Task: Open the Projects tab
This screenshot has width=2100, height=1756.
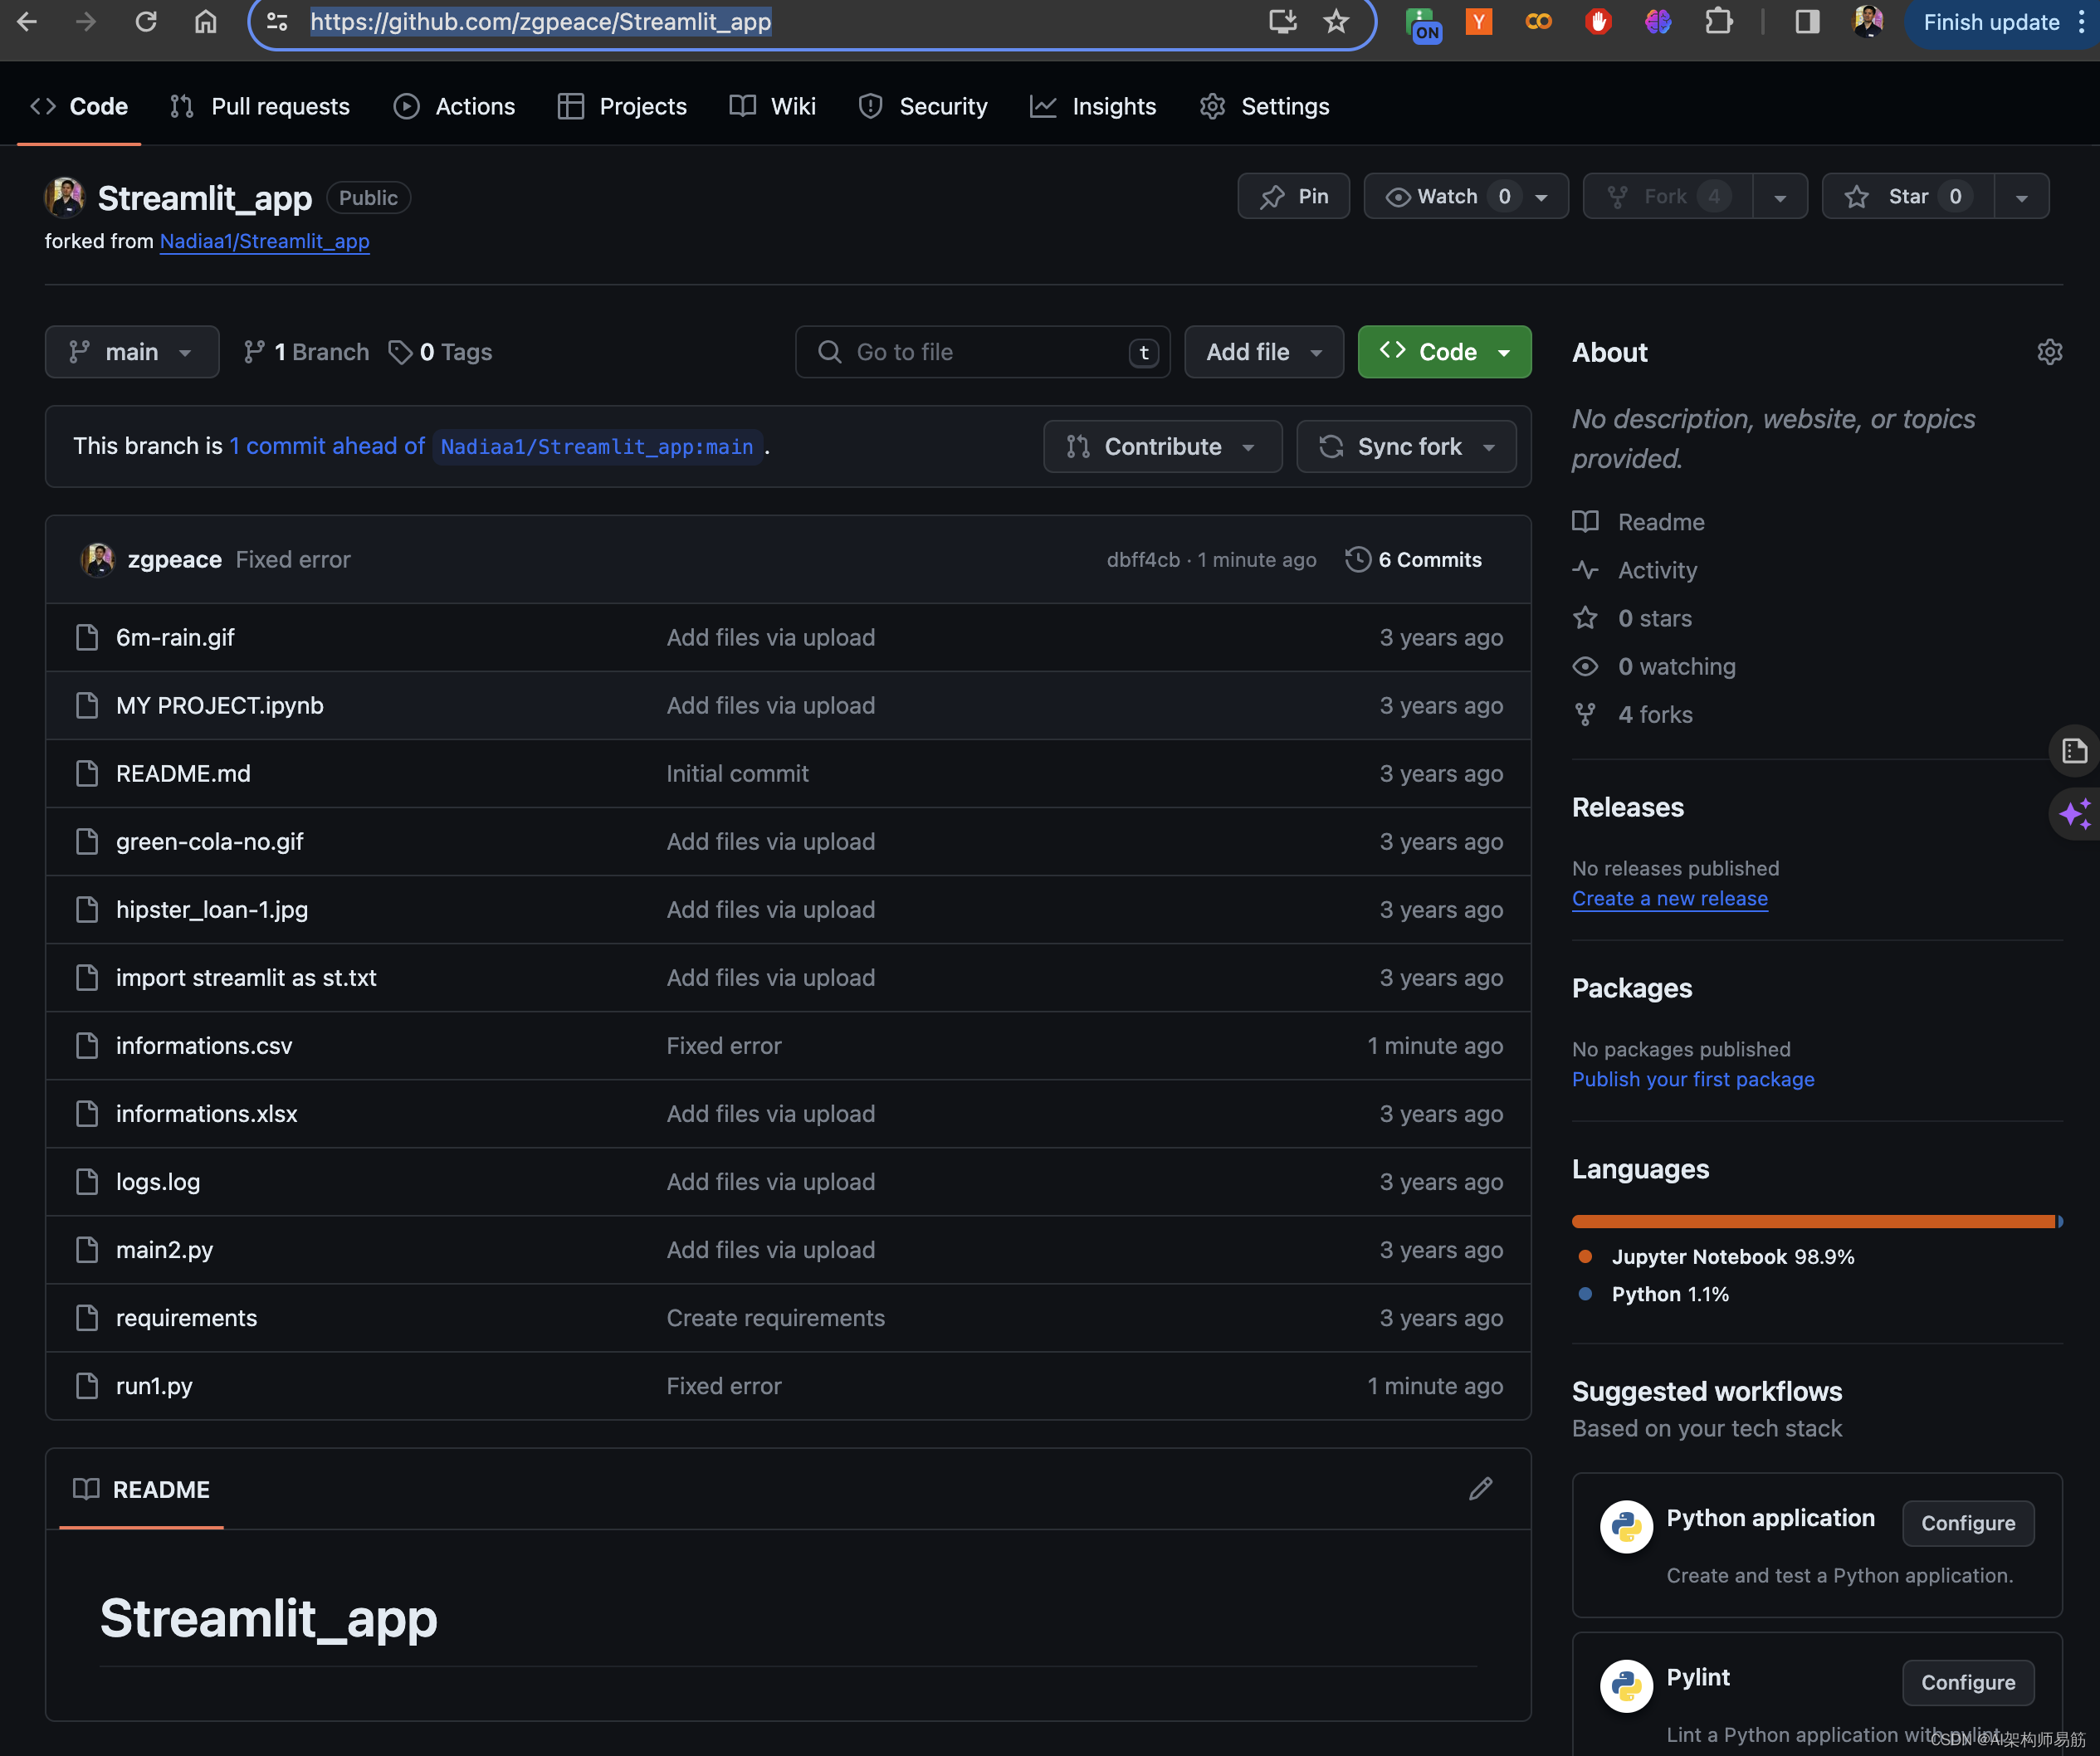Action: [622, 106]
